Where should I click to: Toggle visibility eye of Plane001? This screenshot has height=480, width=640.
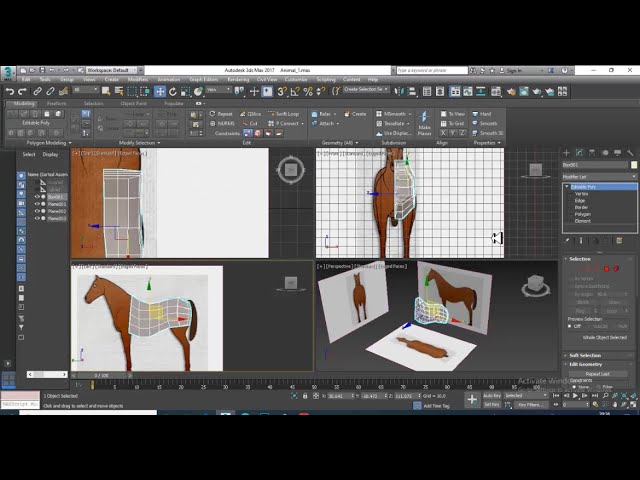pos(37,204)
